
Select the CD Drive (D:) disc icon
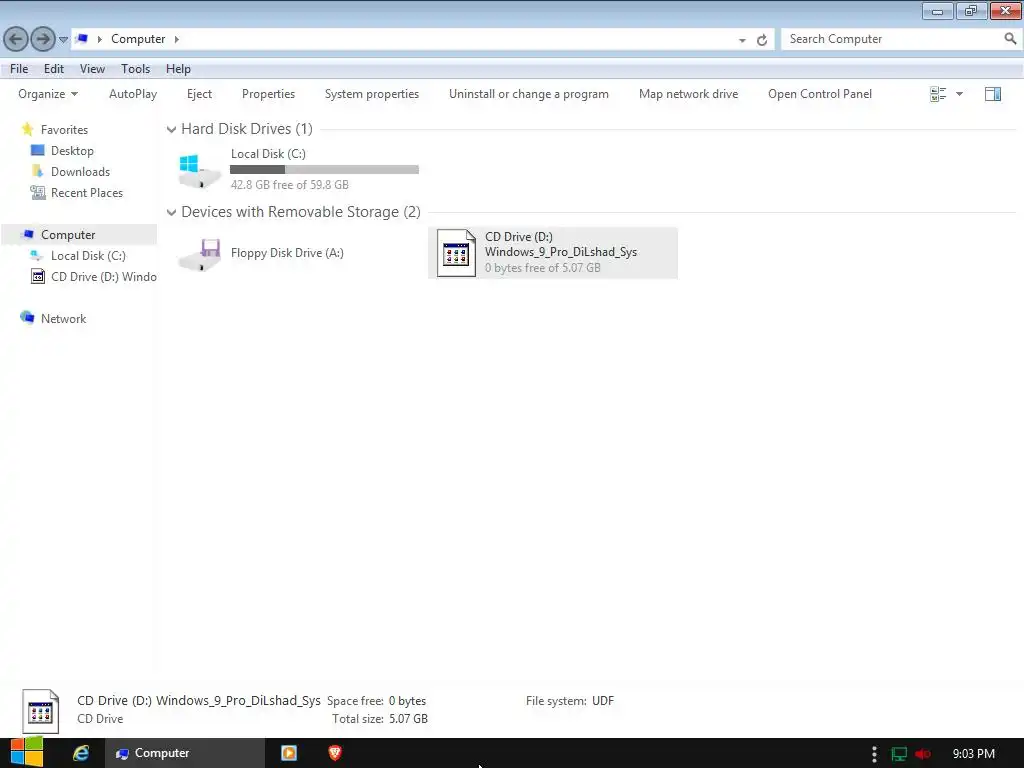pyautogui.click(x=456, y=253)
